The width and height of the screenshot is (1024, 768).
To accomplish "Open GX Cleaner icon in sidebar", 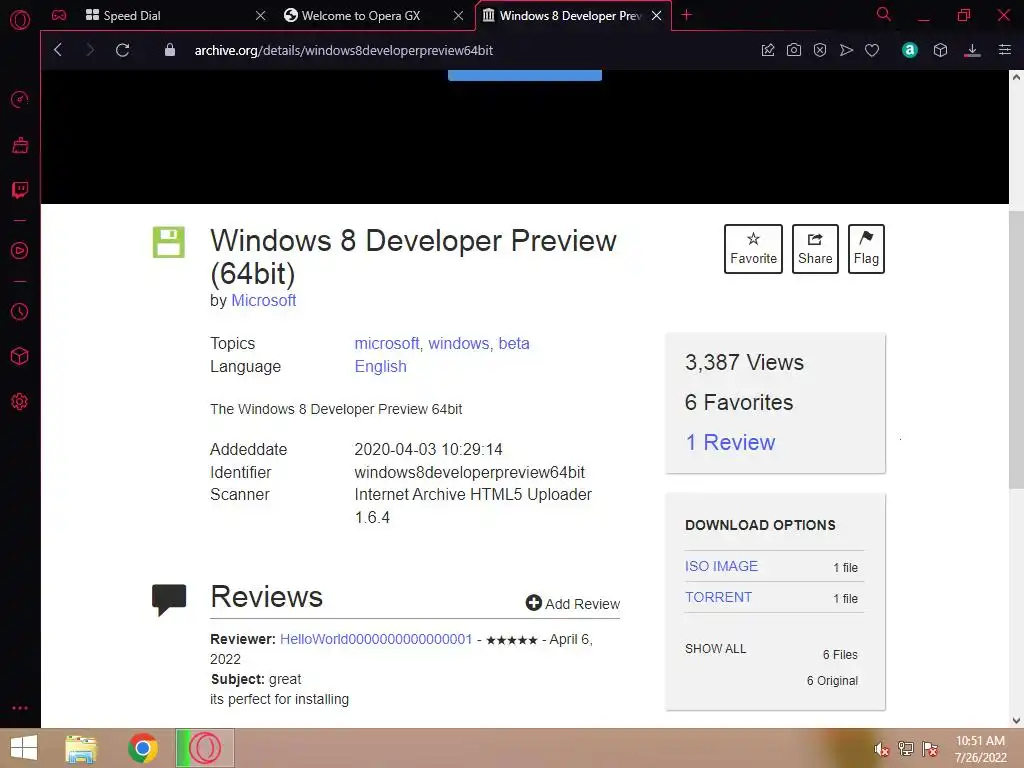I will click(x=20, y=145).
